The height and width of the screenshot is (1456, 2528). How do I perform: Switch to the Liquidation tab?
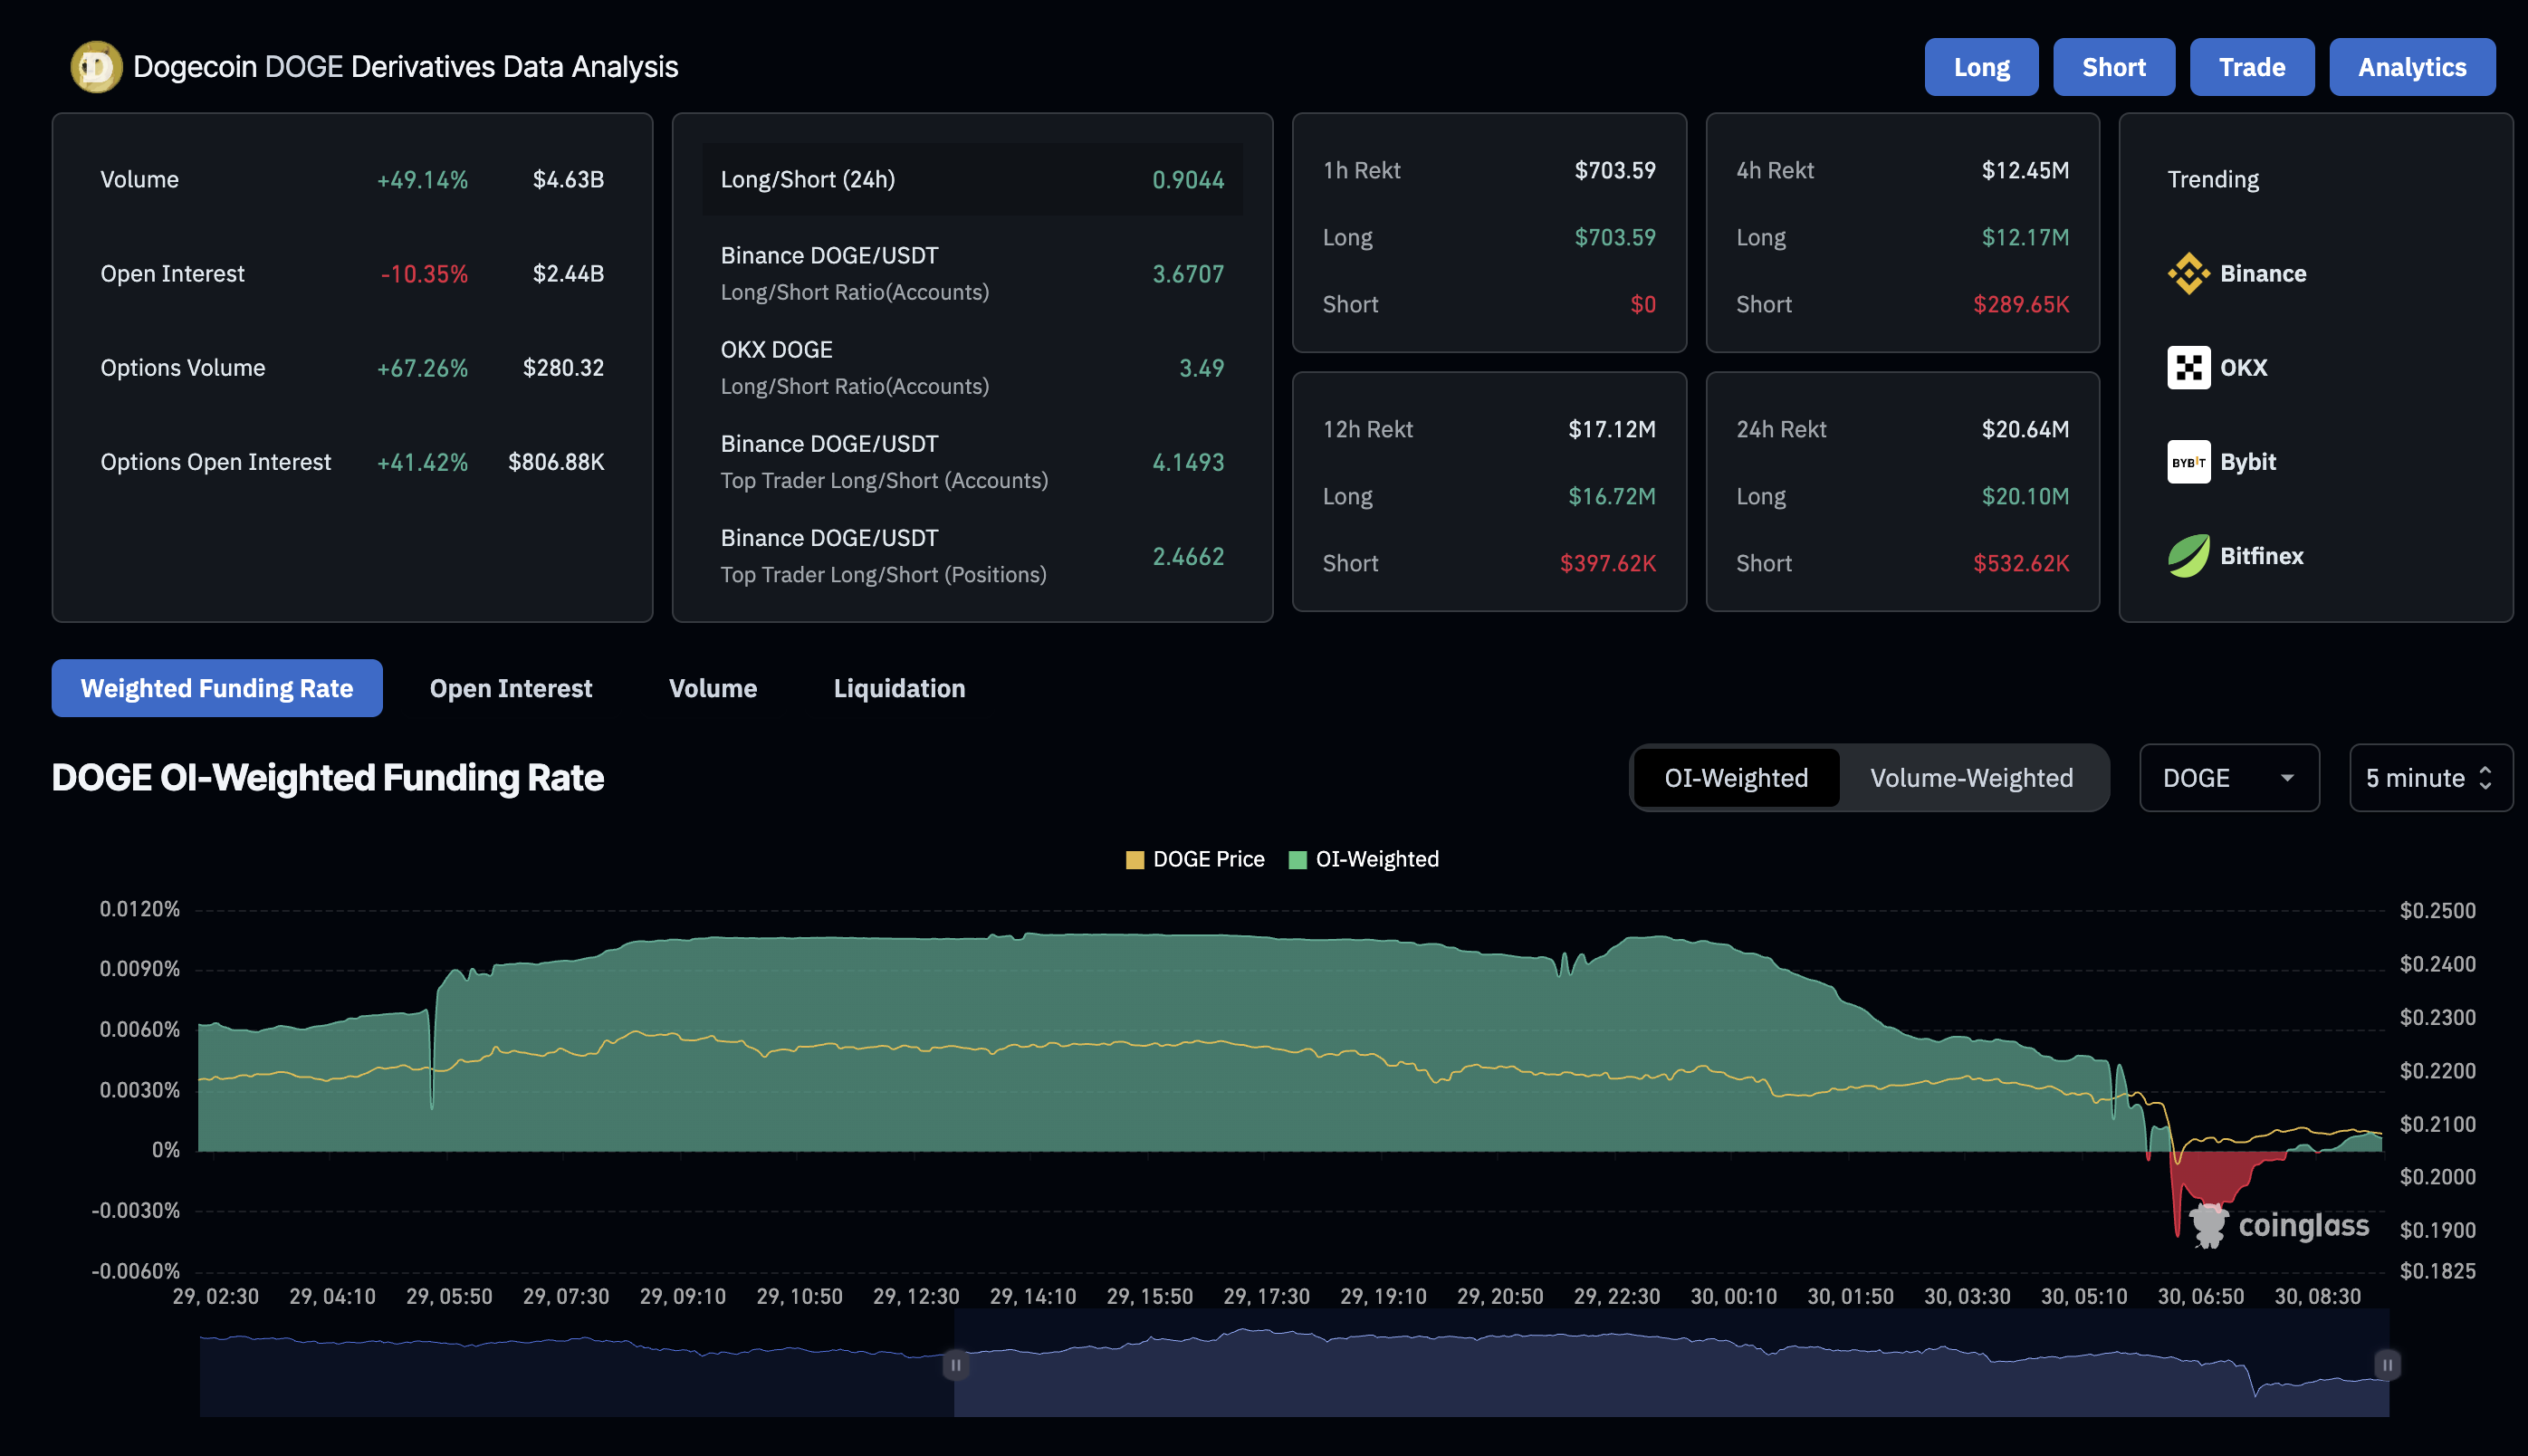point(899,688)
